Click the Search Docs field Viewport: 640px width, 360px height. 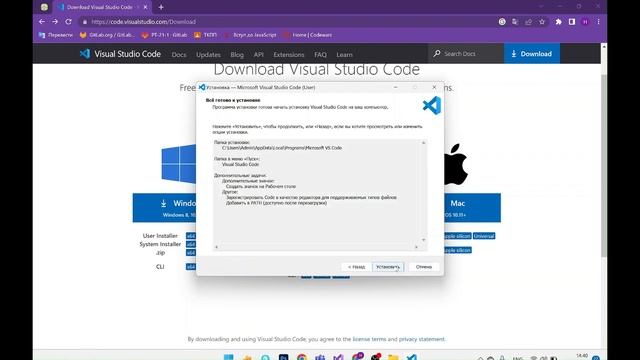click(x=466, y=53)
